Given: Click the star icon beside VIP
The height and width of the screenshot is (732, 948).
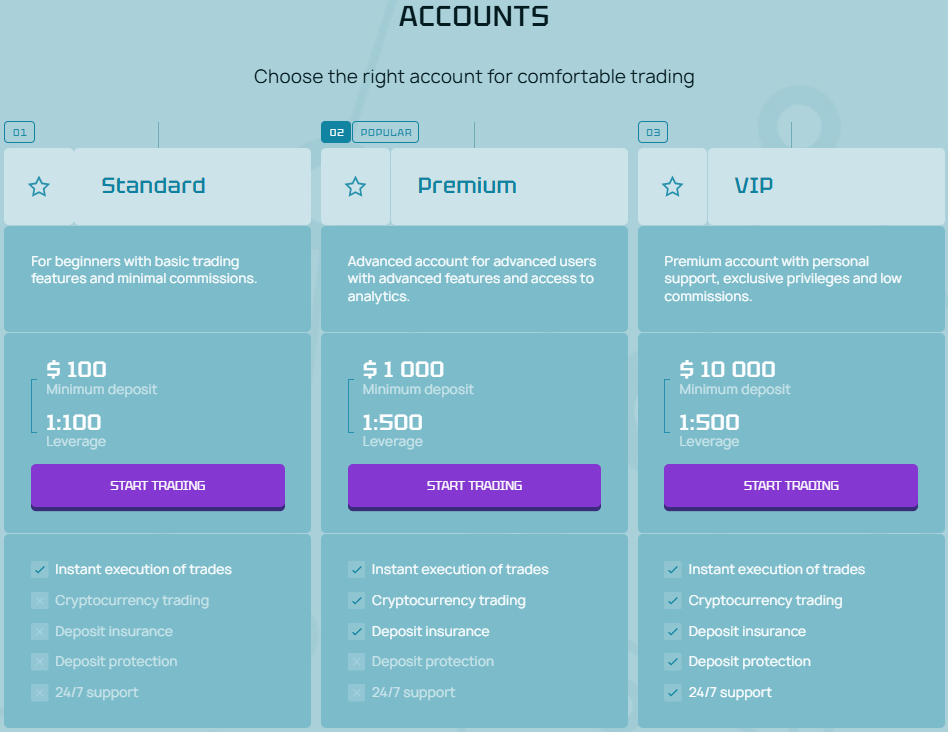Looking at the screenshot, I should click(673, 187).
